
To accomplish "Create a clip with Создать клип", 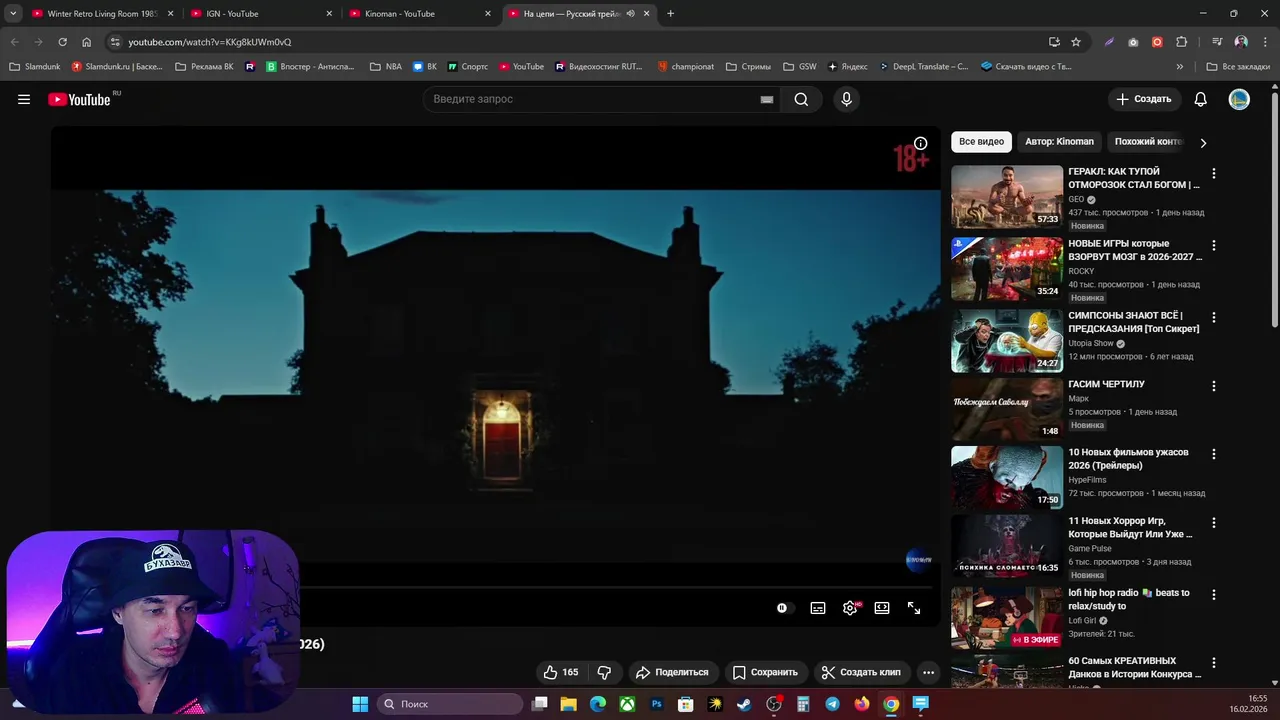I will (861, 672).
